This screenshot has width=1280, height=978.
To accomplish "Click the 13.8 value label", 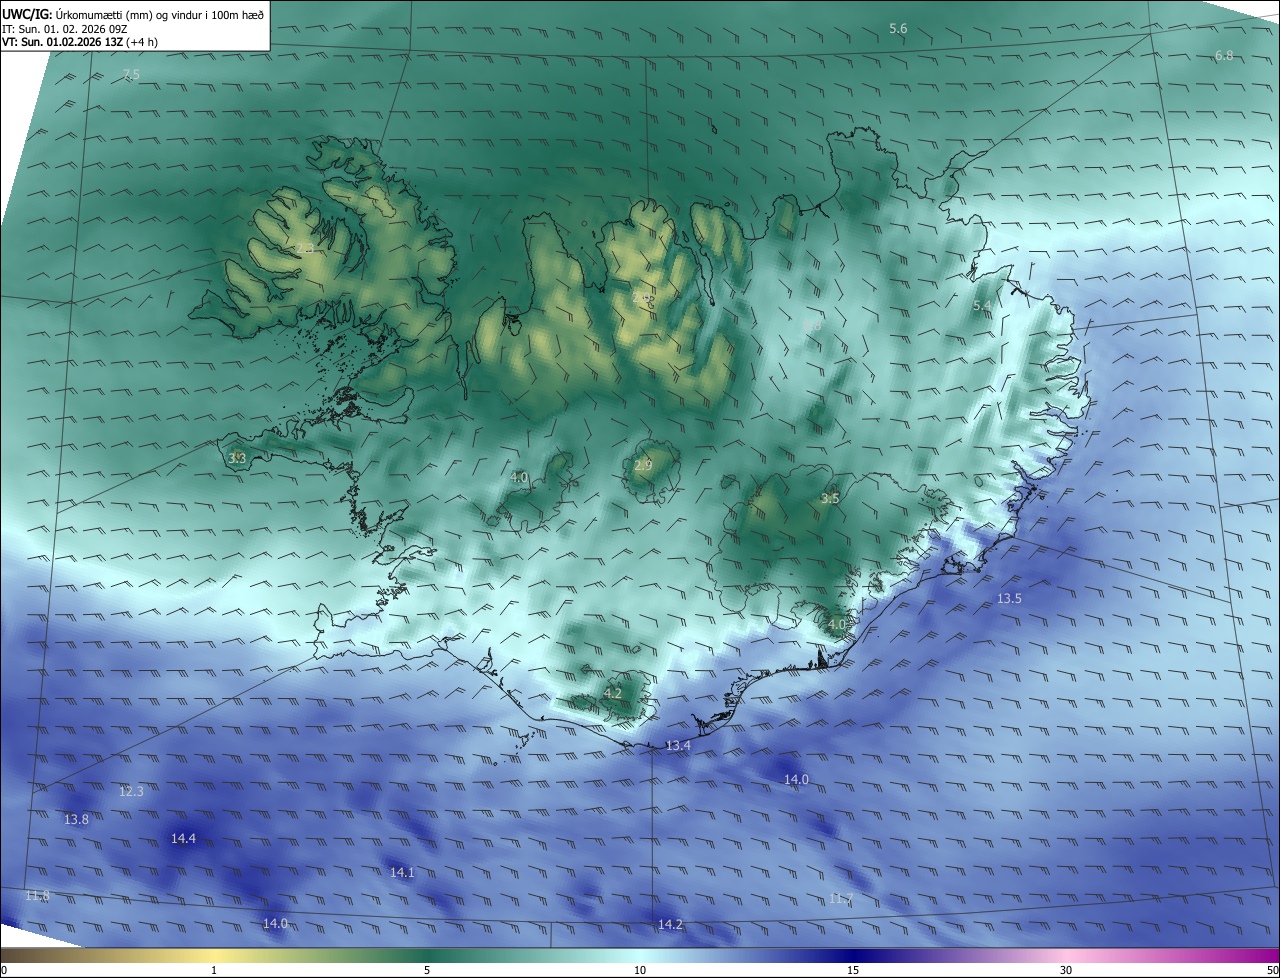I will pyautogui.click(x=76, y=820).
